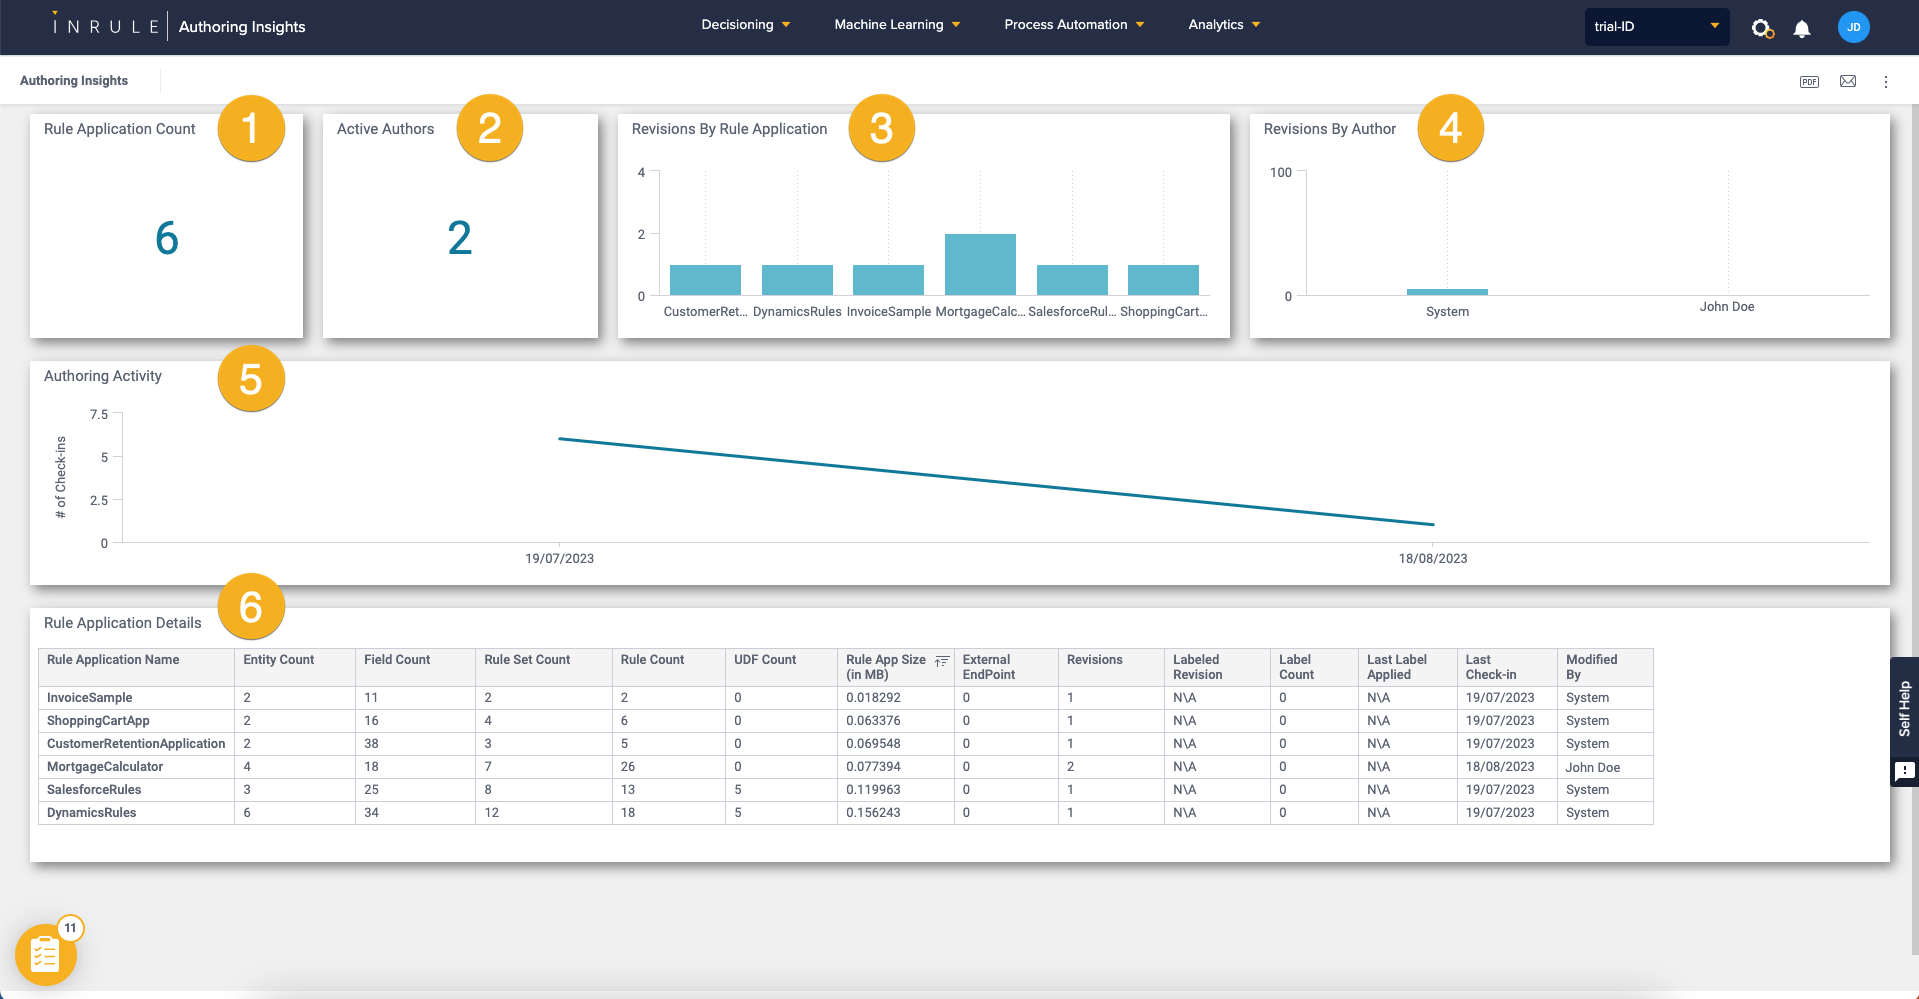Viewport: 1919px width, 999px height.
Task: Export the dashboard as PDF
Action: [1809, 81]
